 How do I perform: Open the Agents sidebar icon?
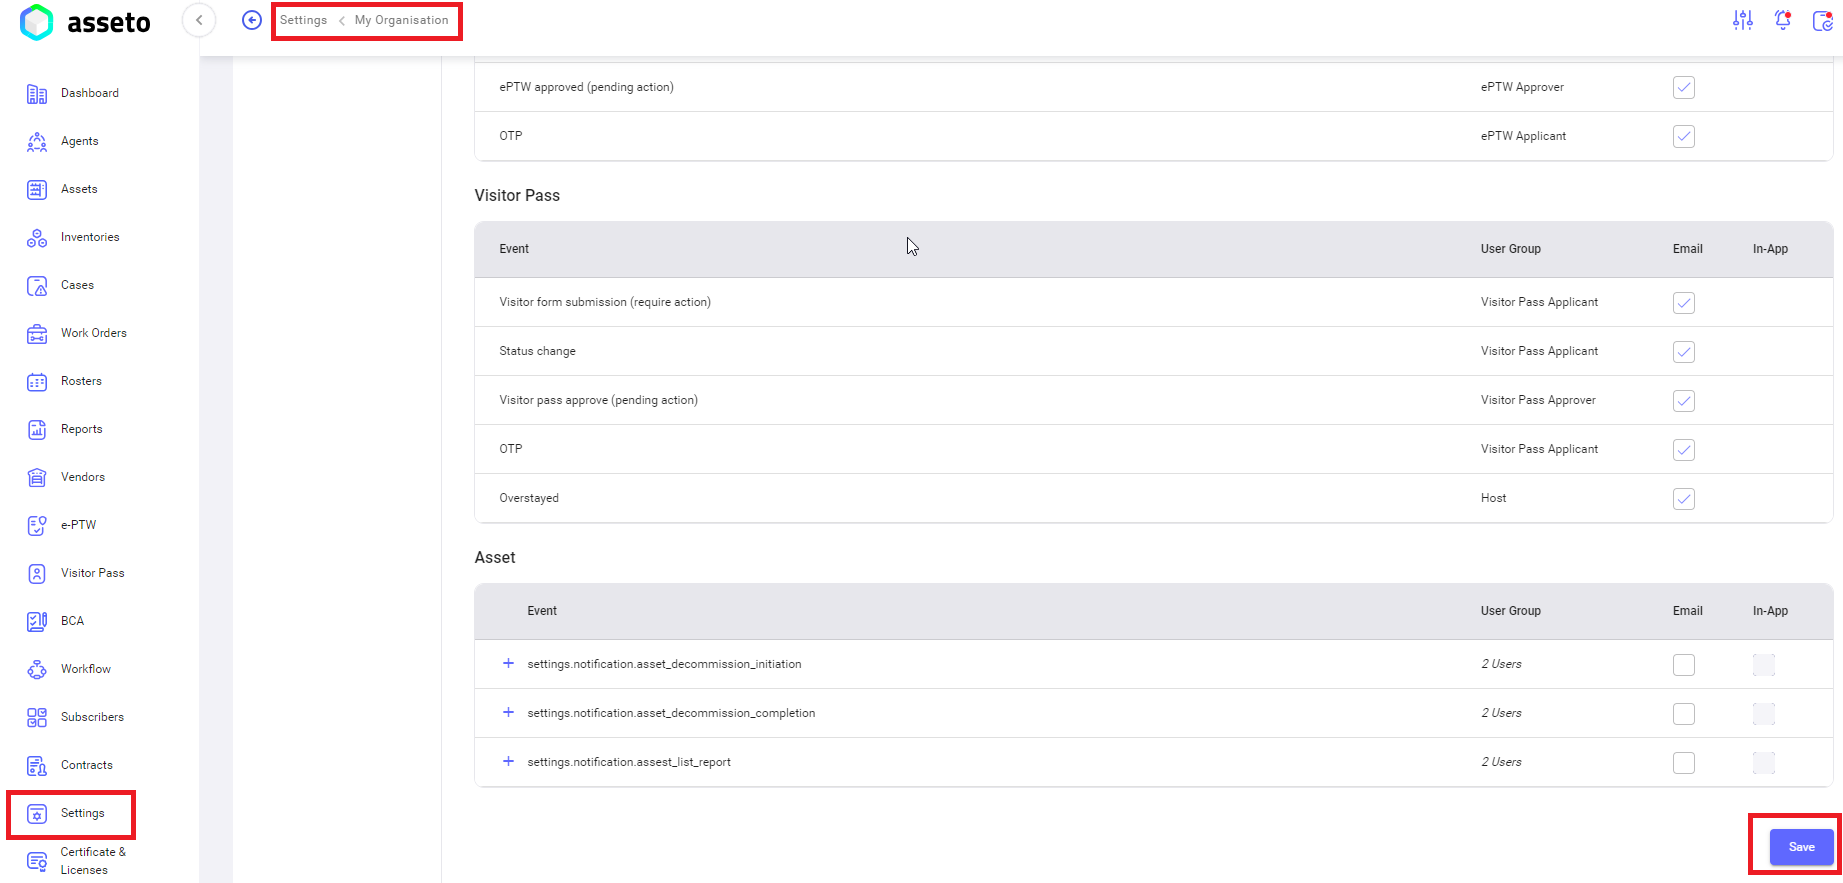[37, 142]
